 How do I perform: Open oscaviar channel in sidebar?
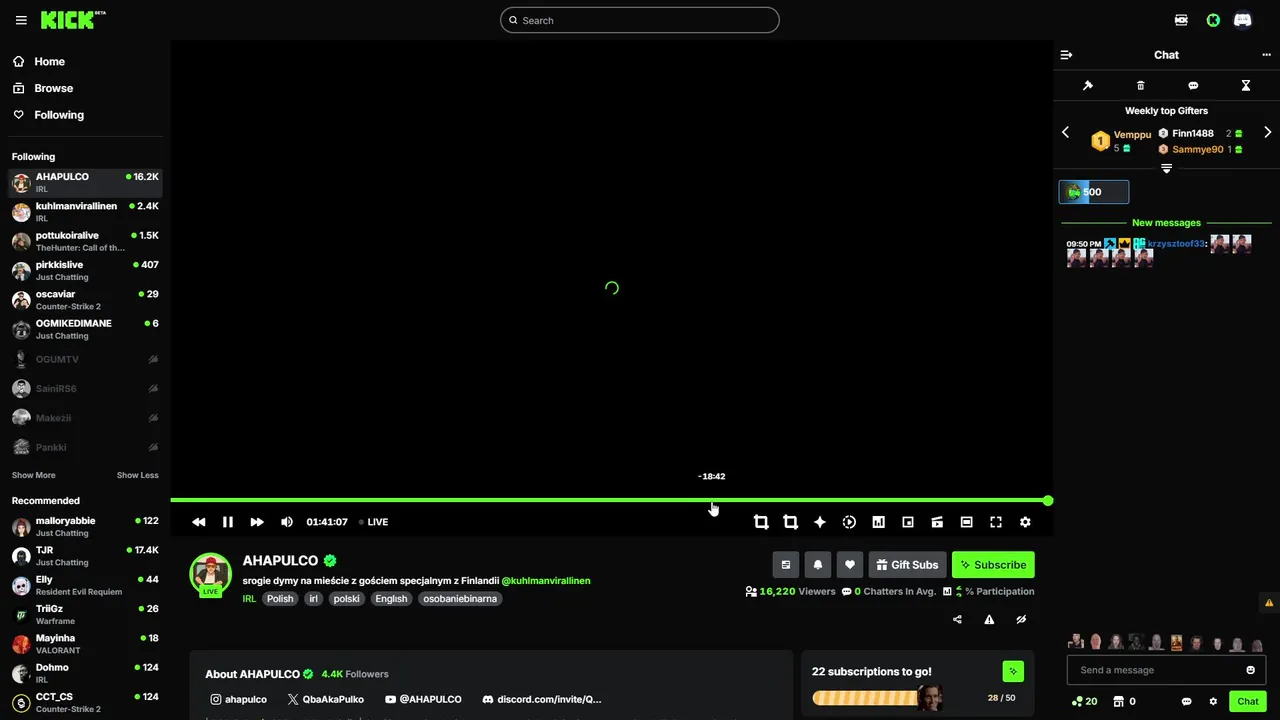click(x=84, y=300)
